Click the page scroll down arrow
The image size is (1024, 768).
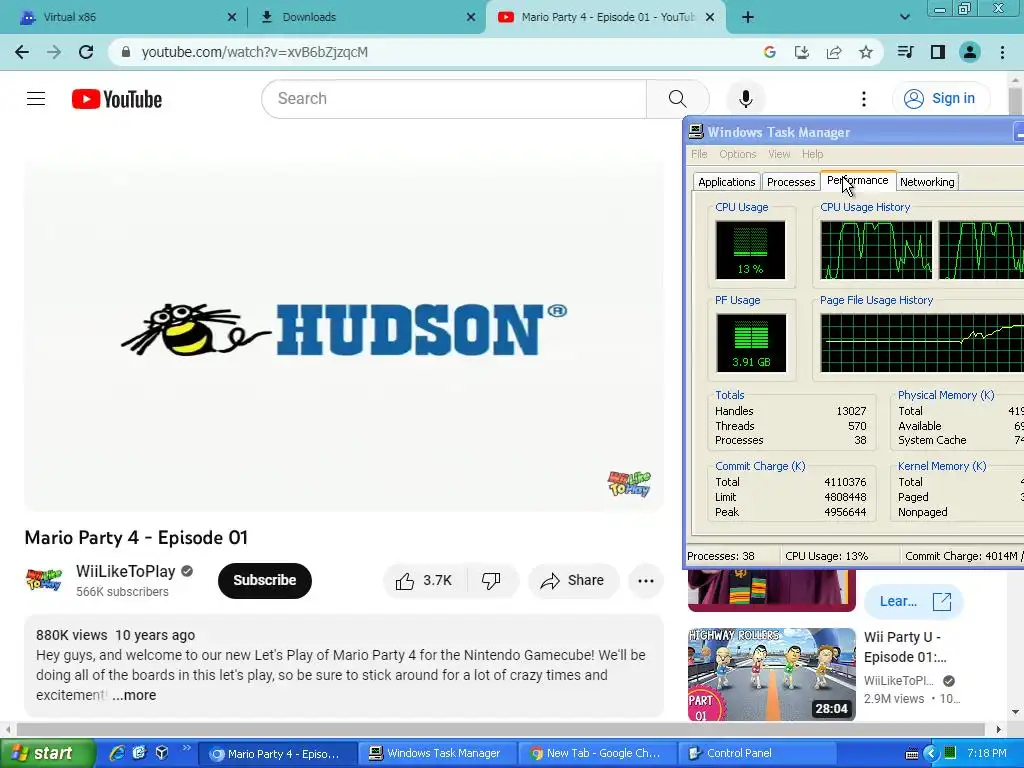pyautogui.click(x=1015, y=712)
